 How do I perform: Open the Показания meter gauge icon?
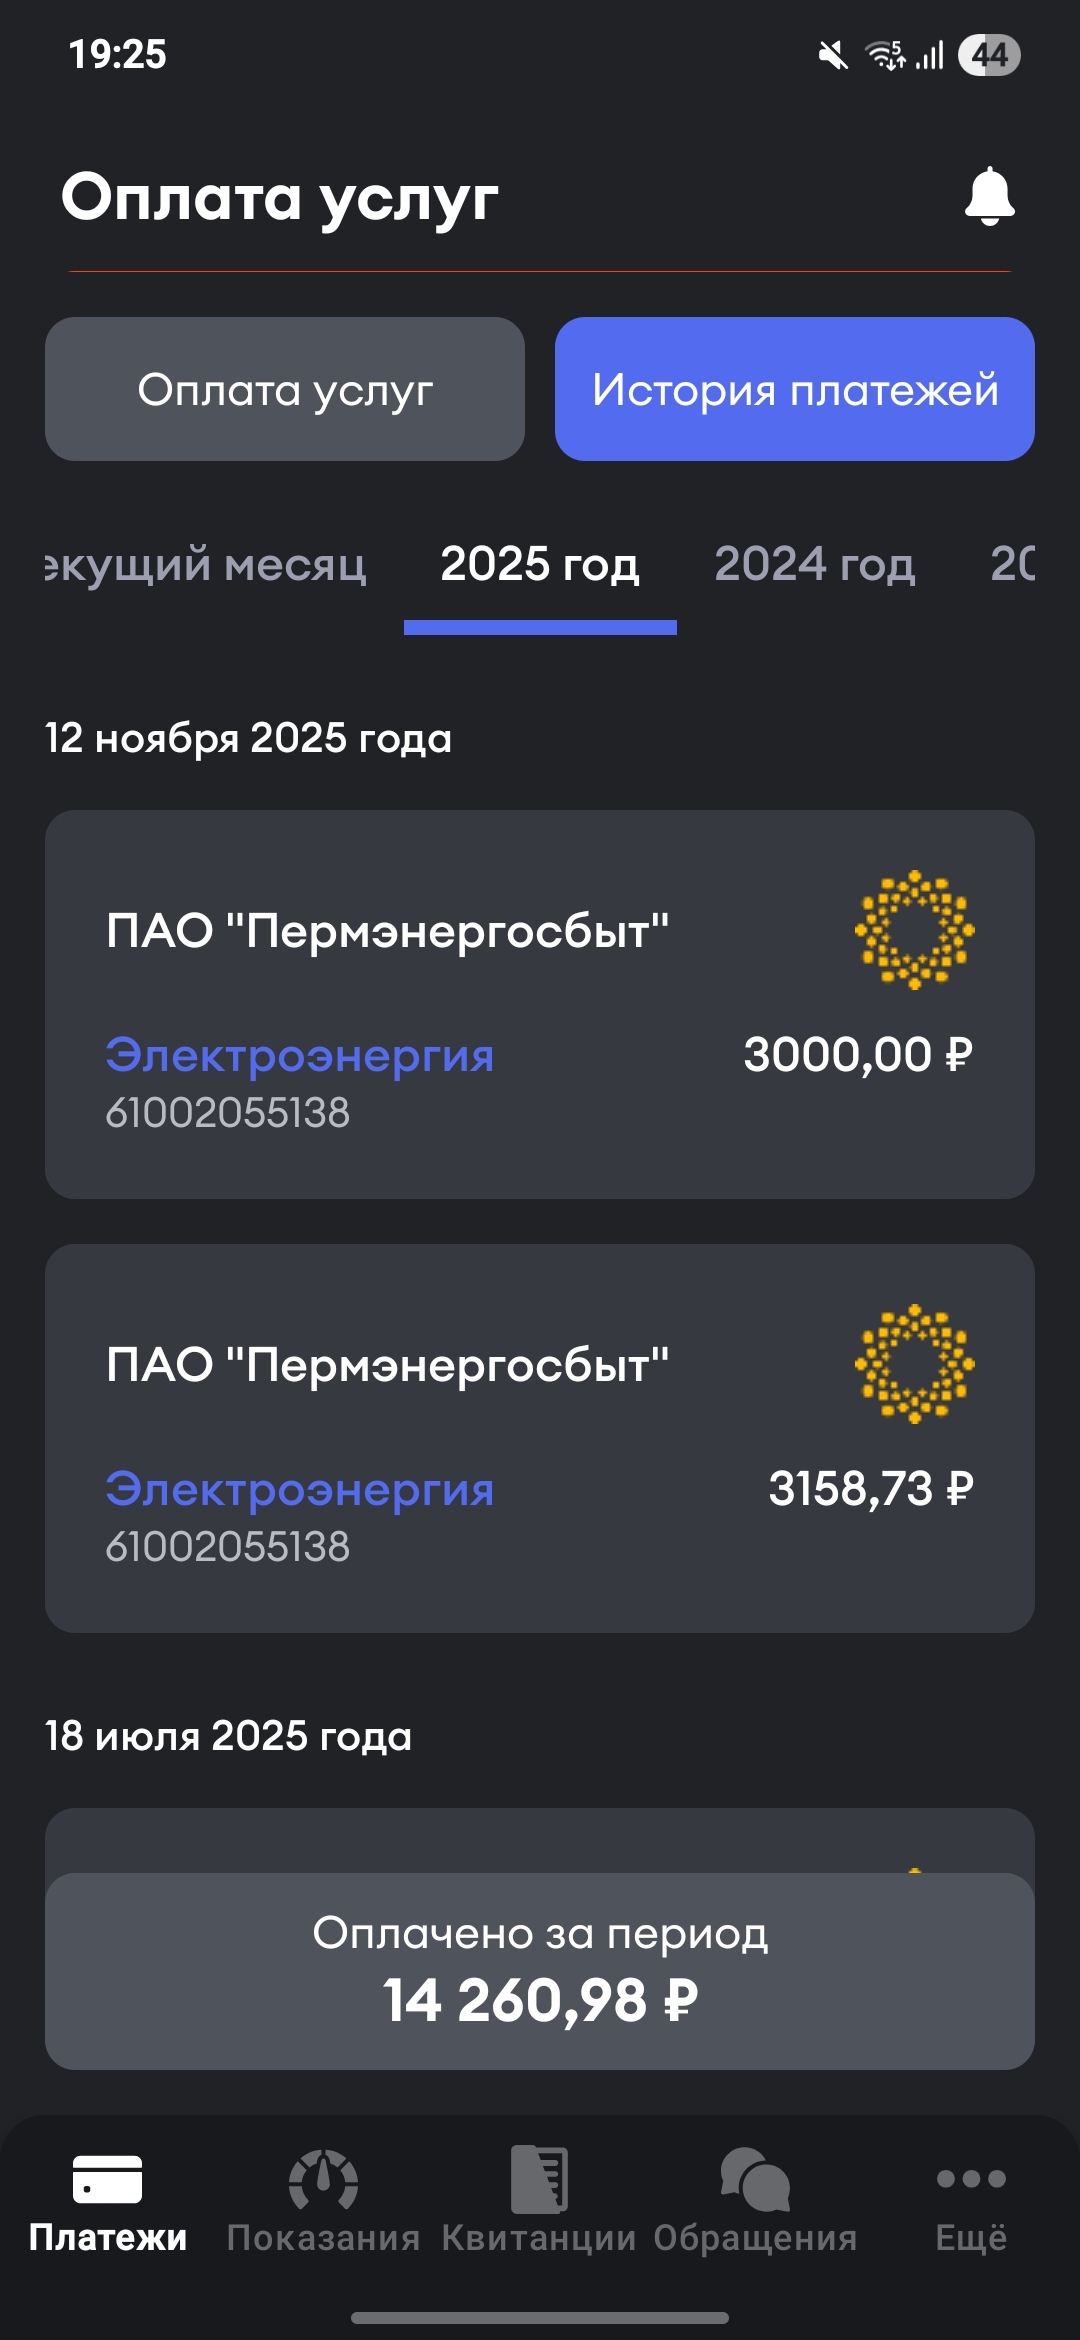[x=323, y=2178]
